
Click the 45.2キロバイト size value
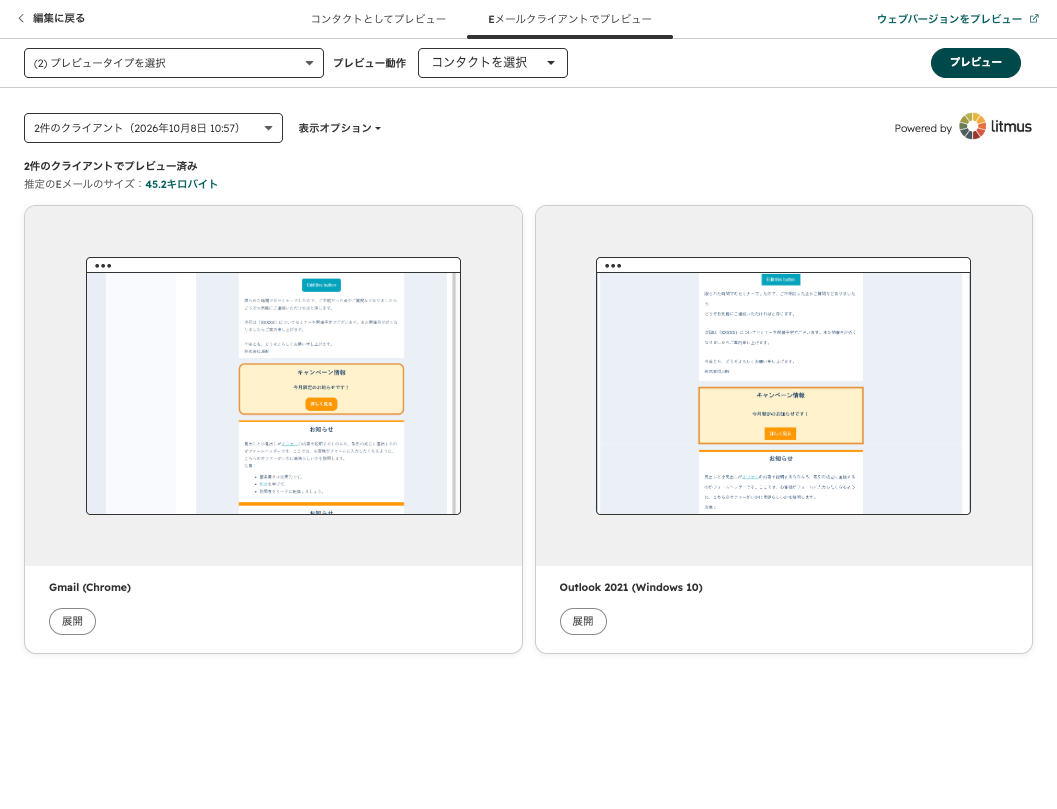pos(181,184)
